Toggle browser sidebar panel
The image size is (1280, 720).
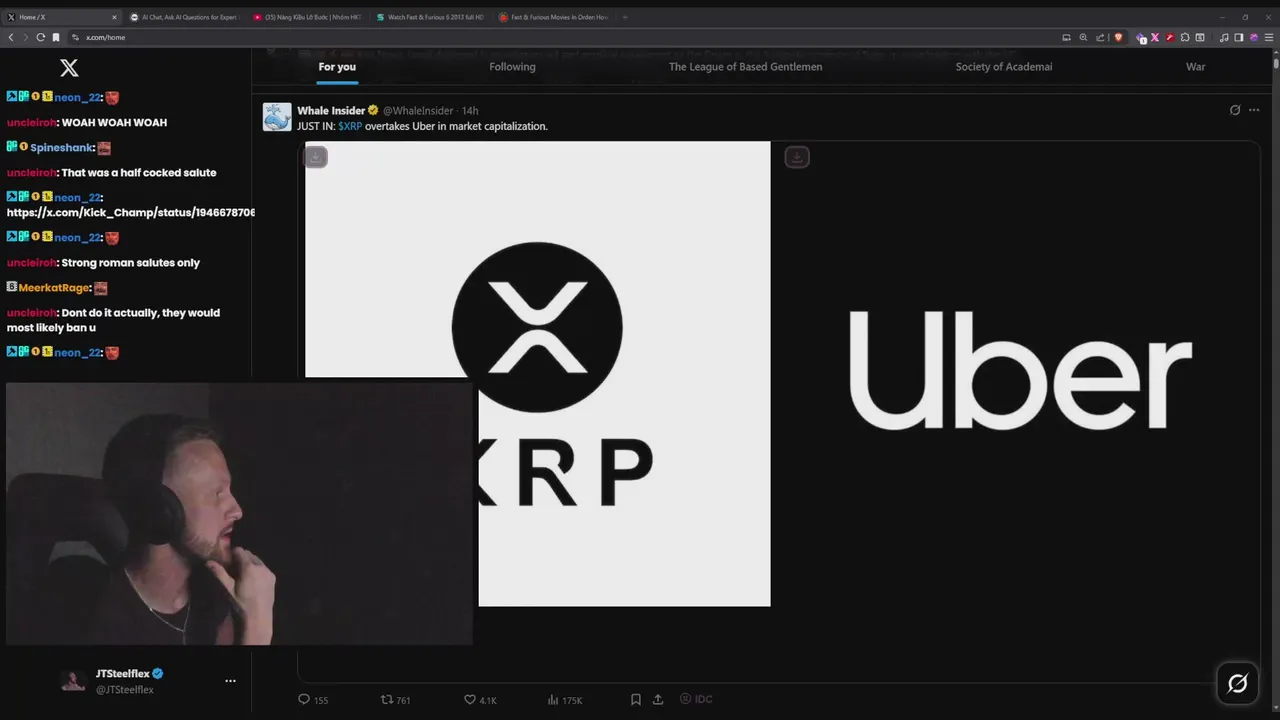(1239, 37)
